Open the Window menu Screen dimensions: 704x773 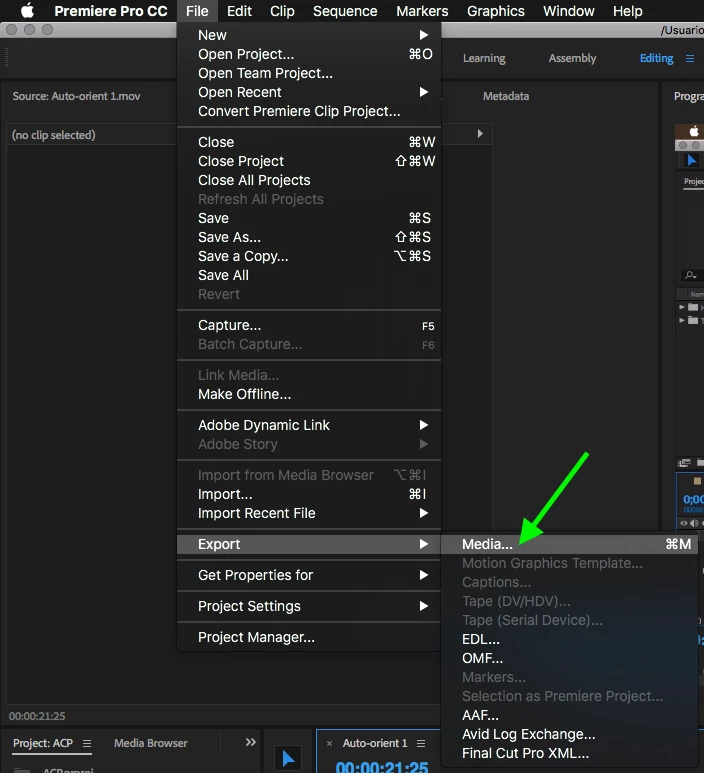[568, 11]
